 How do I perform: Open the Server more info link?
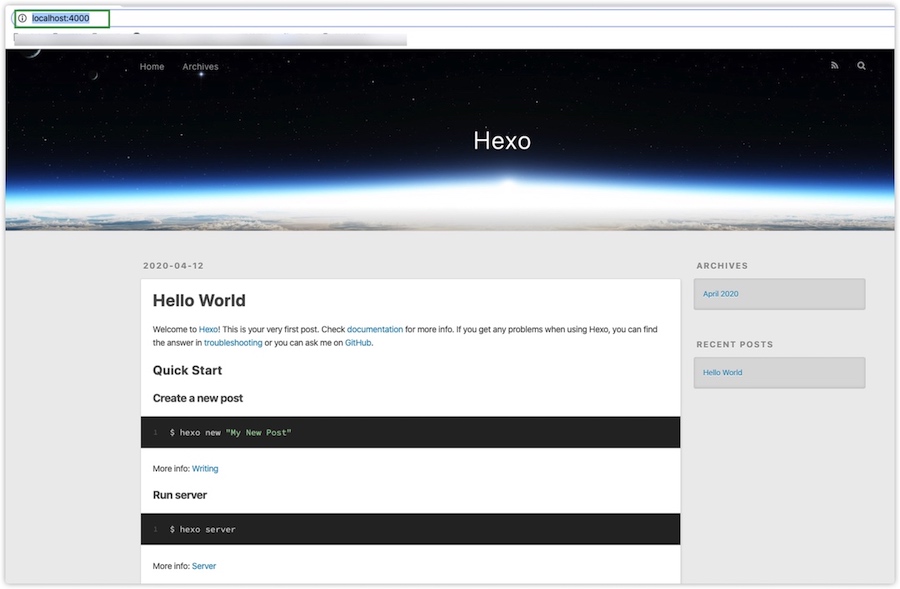(204, 566)
